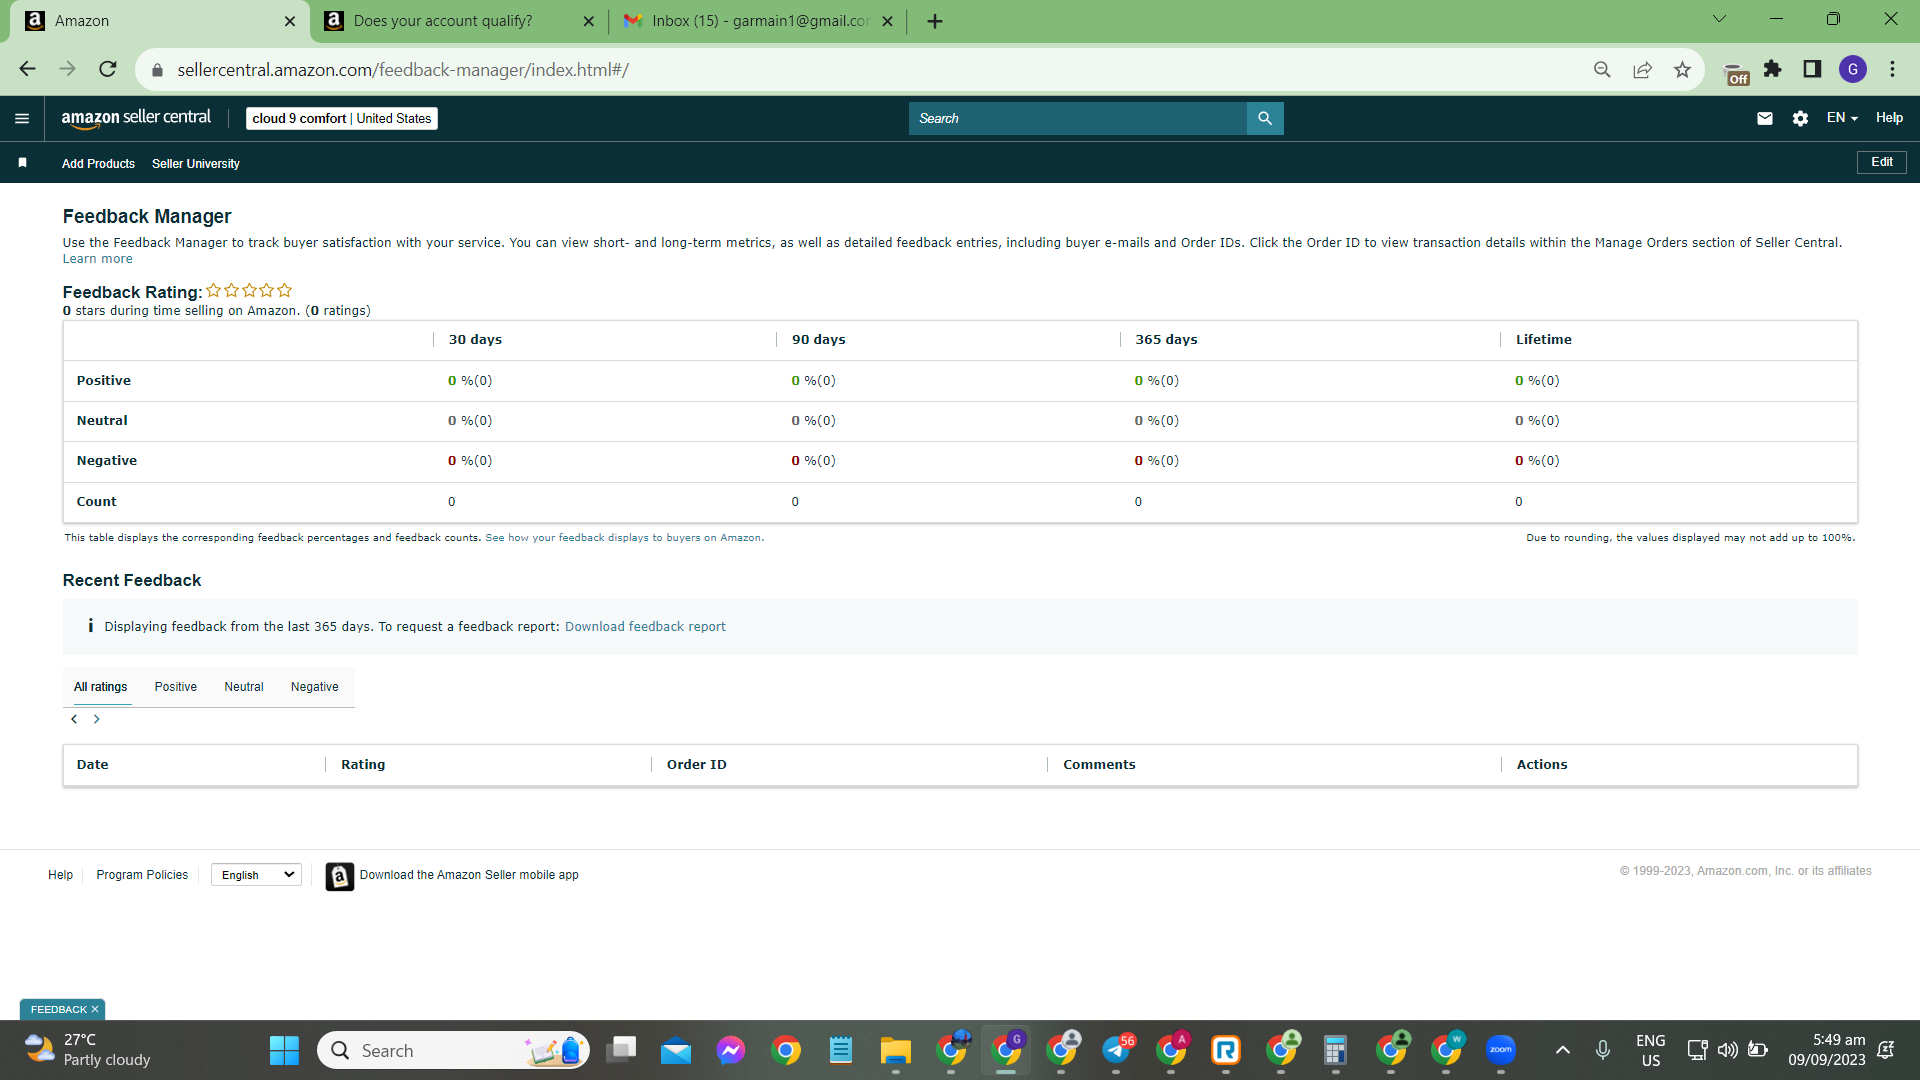Open the browser extensions puzzle icon

[x=1773, y=69]
